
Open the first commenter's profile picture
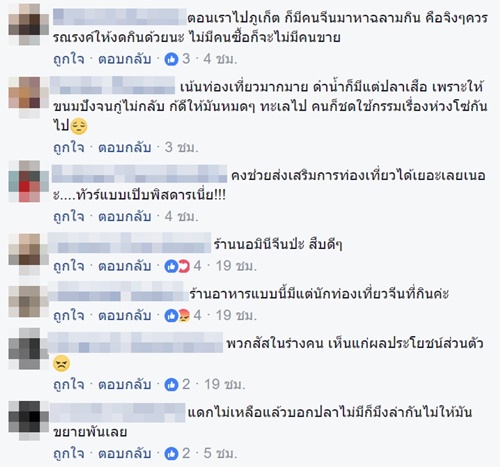coord(29,24)
